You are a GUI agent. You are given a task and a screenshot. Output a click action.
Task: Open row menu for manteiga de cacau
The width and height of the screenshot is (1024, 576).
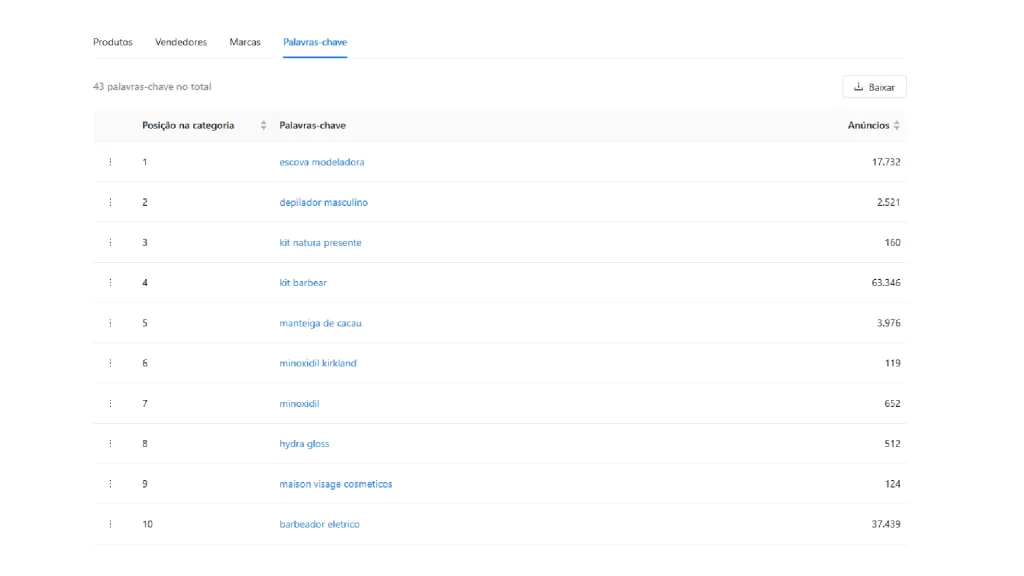pos(110,322)
